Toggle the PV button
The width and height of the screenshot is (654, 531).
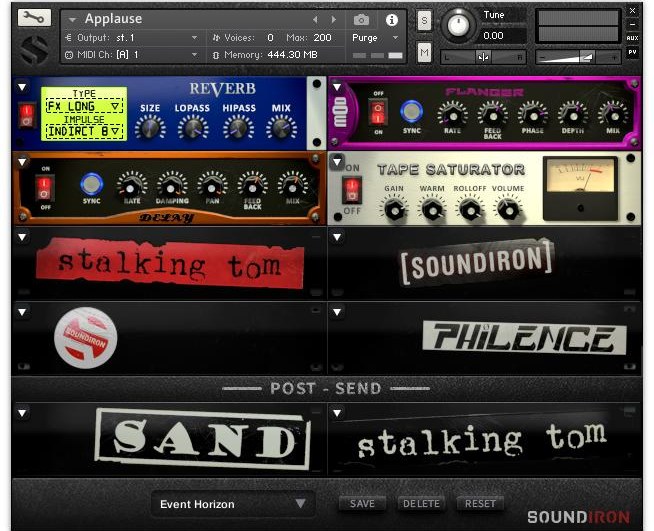(632, 52)
